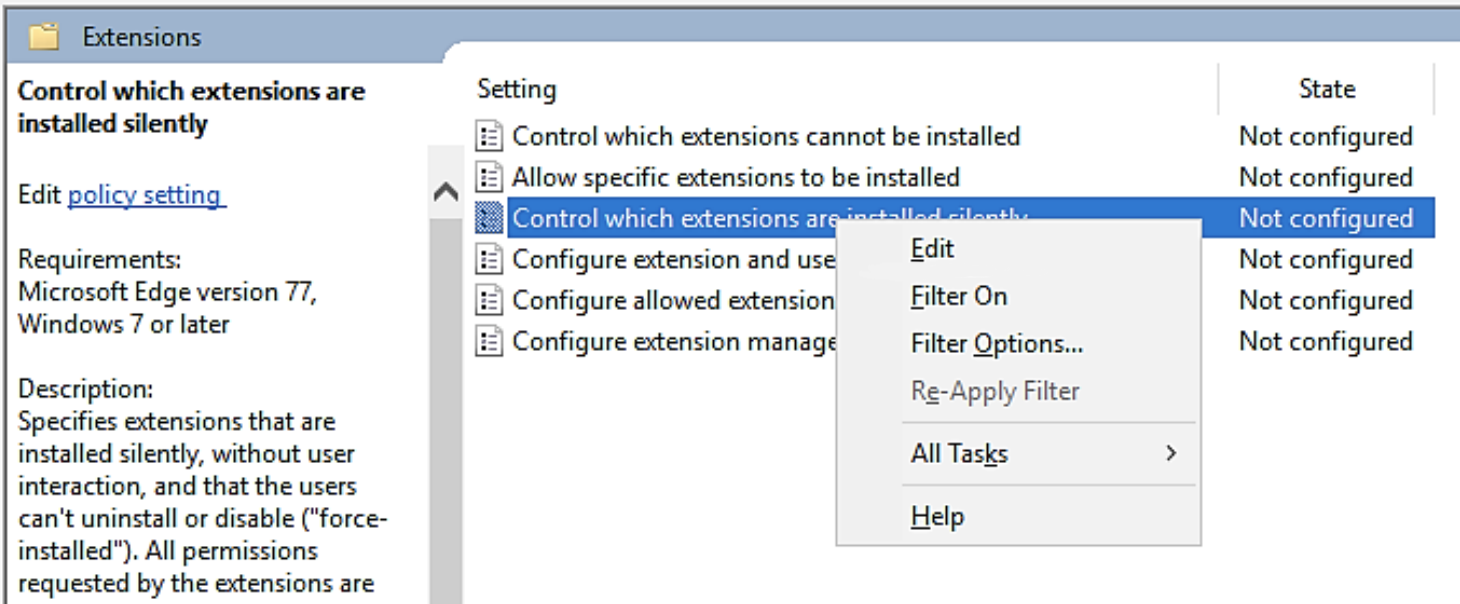Click policy icon beside 'Control which extensions cannot be installed'
1460x604 pixels.
pos(489,136)
